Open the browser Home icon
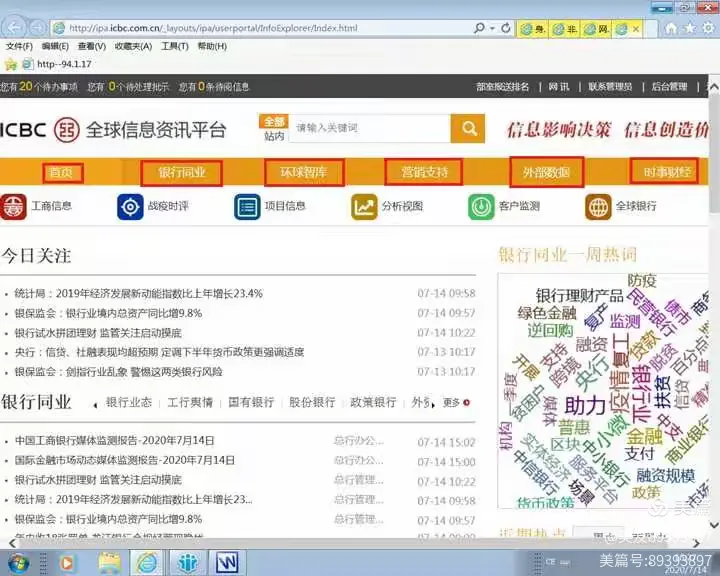720x576 pixels. 671,28
